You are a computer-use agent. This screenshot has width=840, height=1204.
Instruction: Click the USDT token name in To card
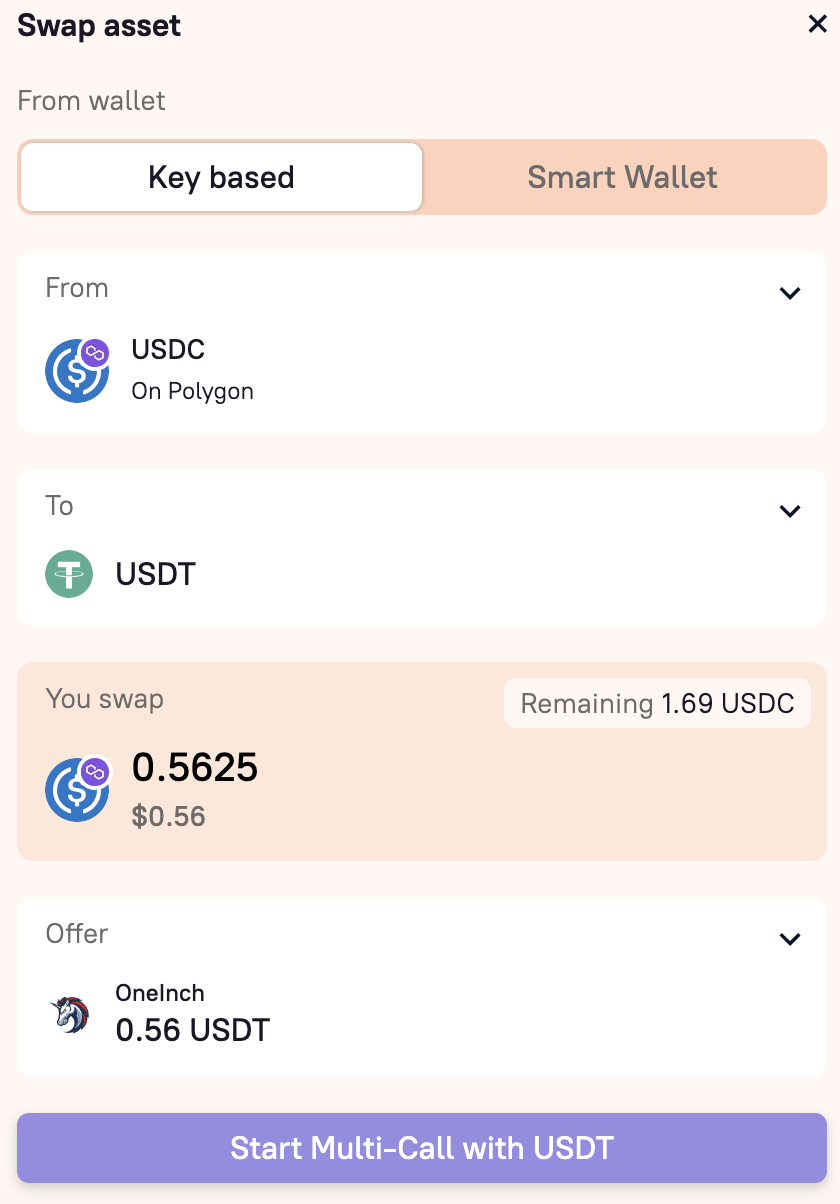pos(156,574)
